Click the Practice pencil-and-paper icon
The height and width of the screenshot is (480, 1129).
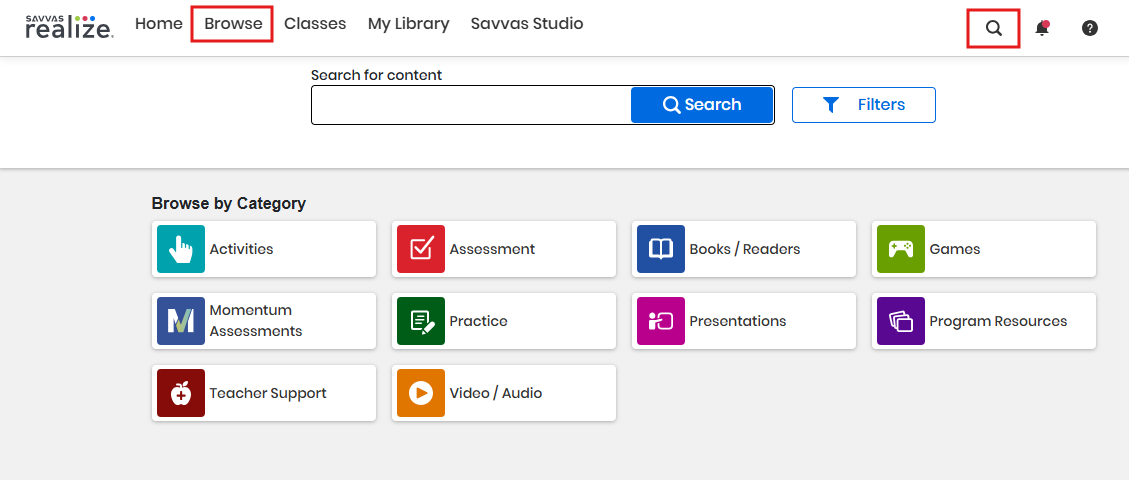click(421, 321)
